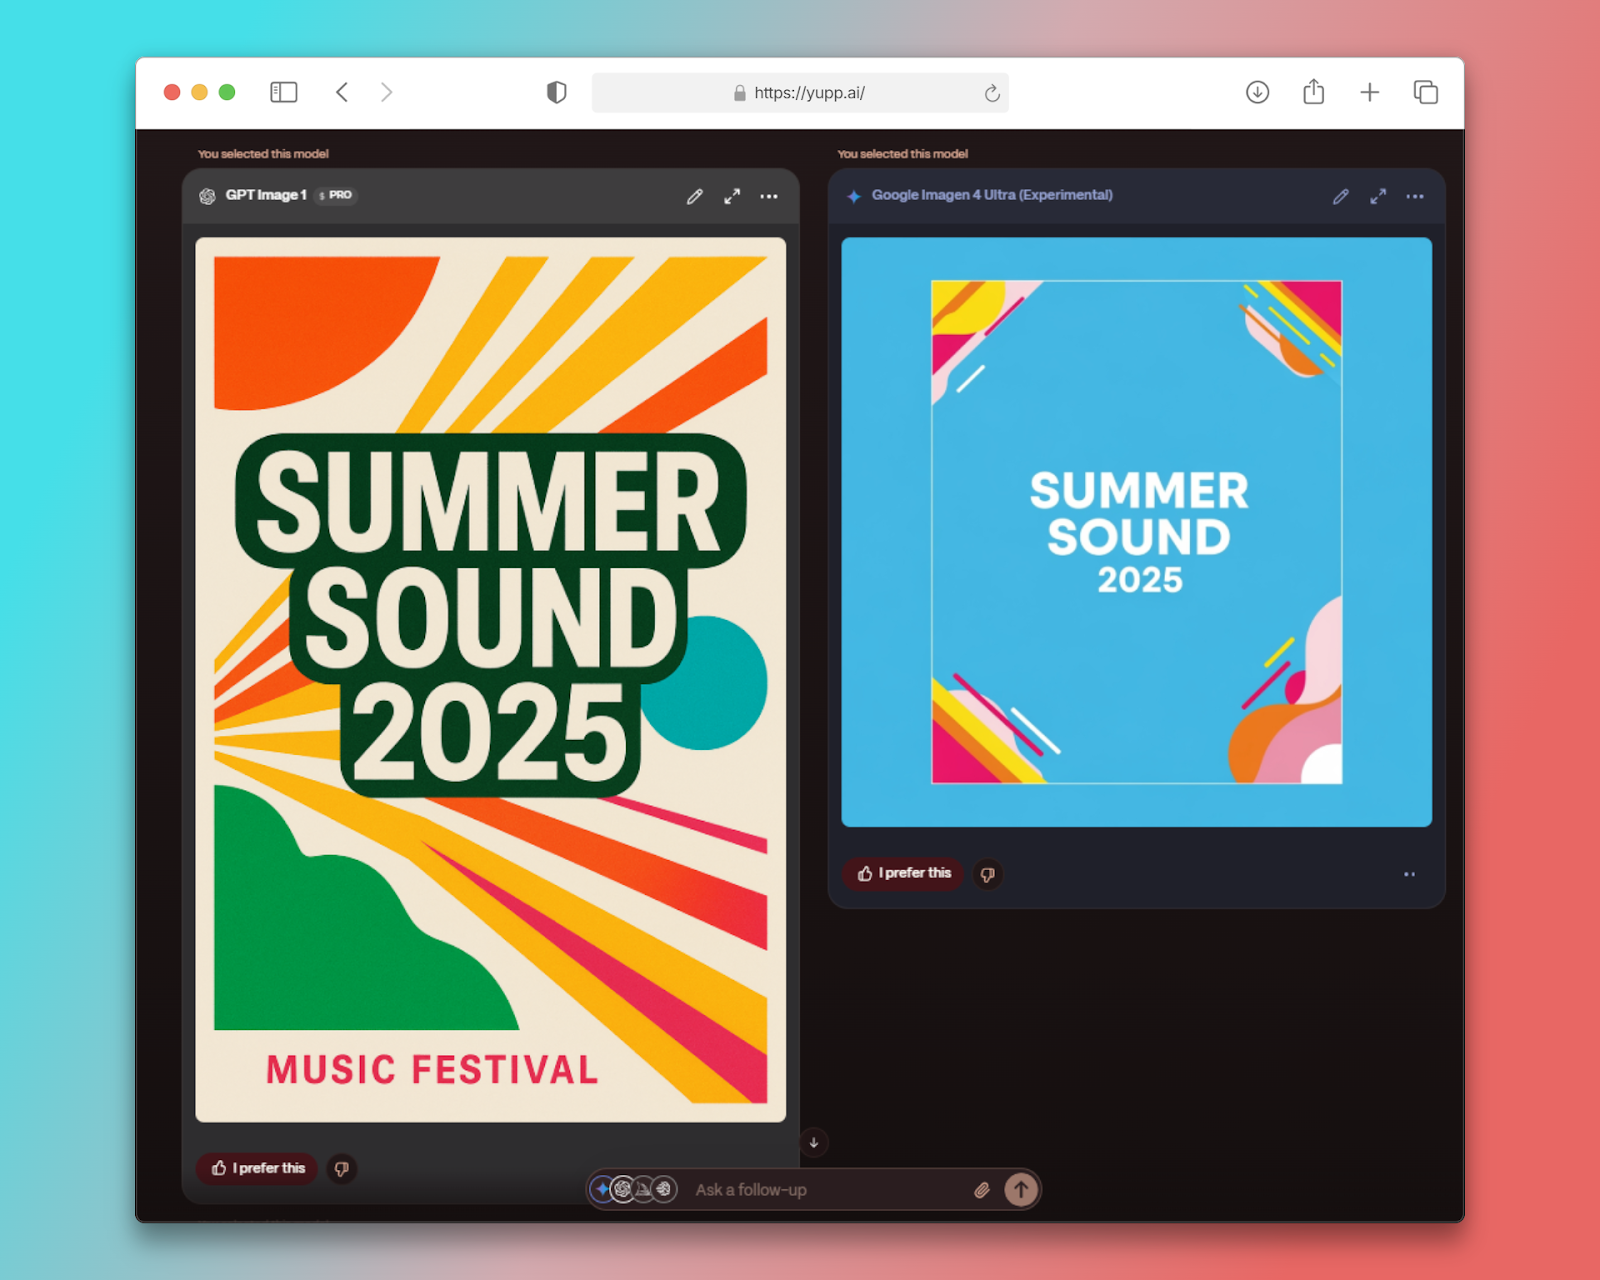
Task: Edit the GPT Image 1 response with pencil
Action: coord(695,197)
